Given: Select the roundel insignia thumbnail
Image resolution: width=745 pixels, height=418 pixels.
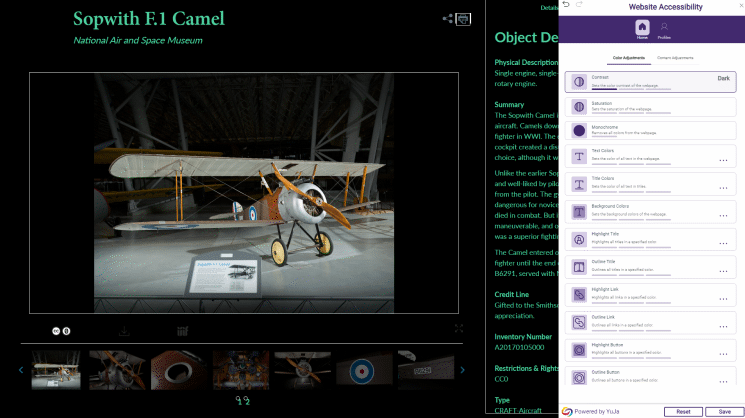Looking at the screenshot, I should click(364, 370).
